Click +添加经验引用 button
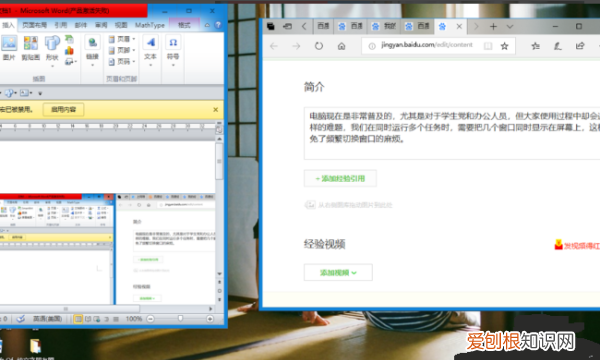Viewport: 600px width, 360px height. (x=340, y=178)
